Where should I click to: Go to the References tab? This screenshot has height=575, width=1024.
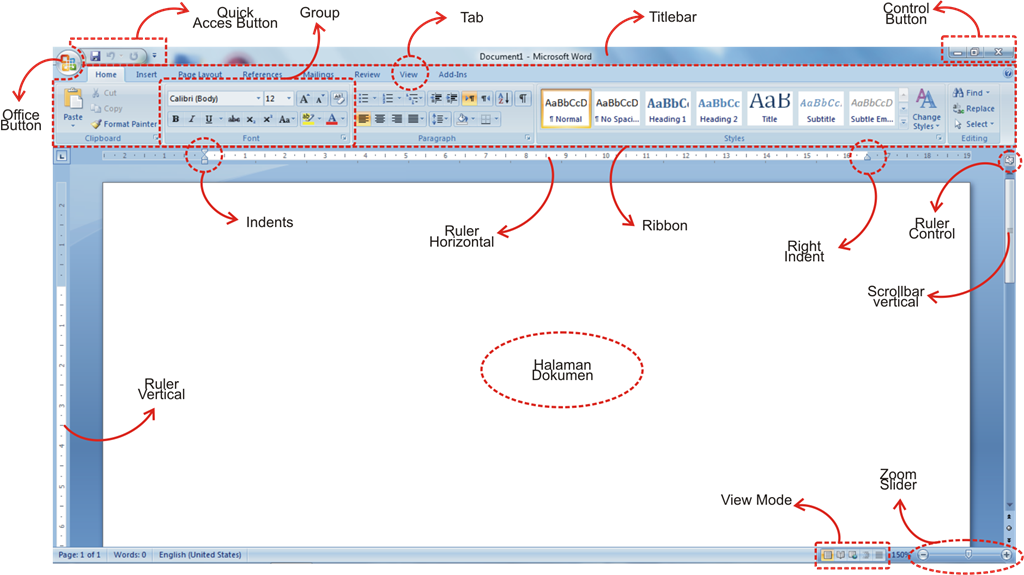pyautogui.click(x=262, y=74)
